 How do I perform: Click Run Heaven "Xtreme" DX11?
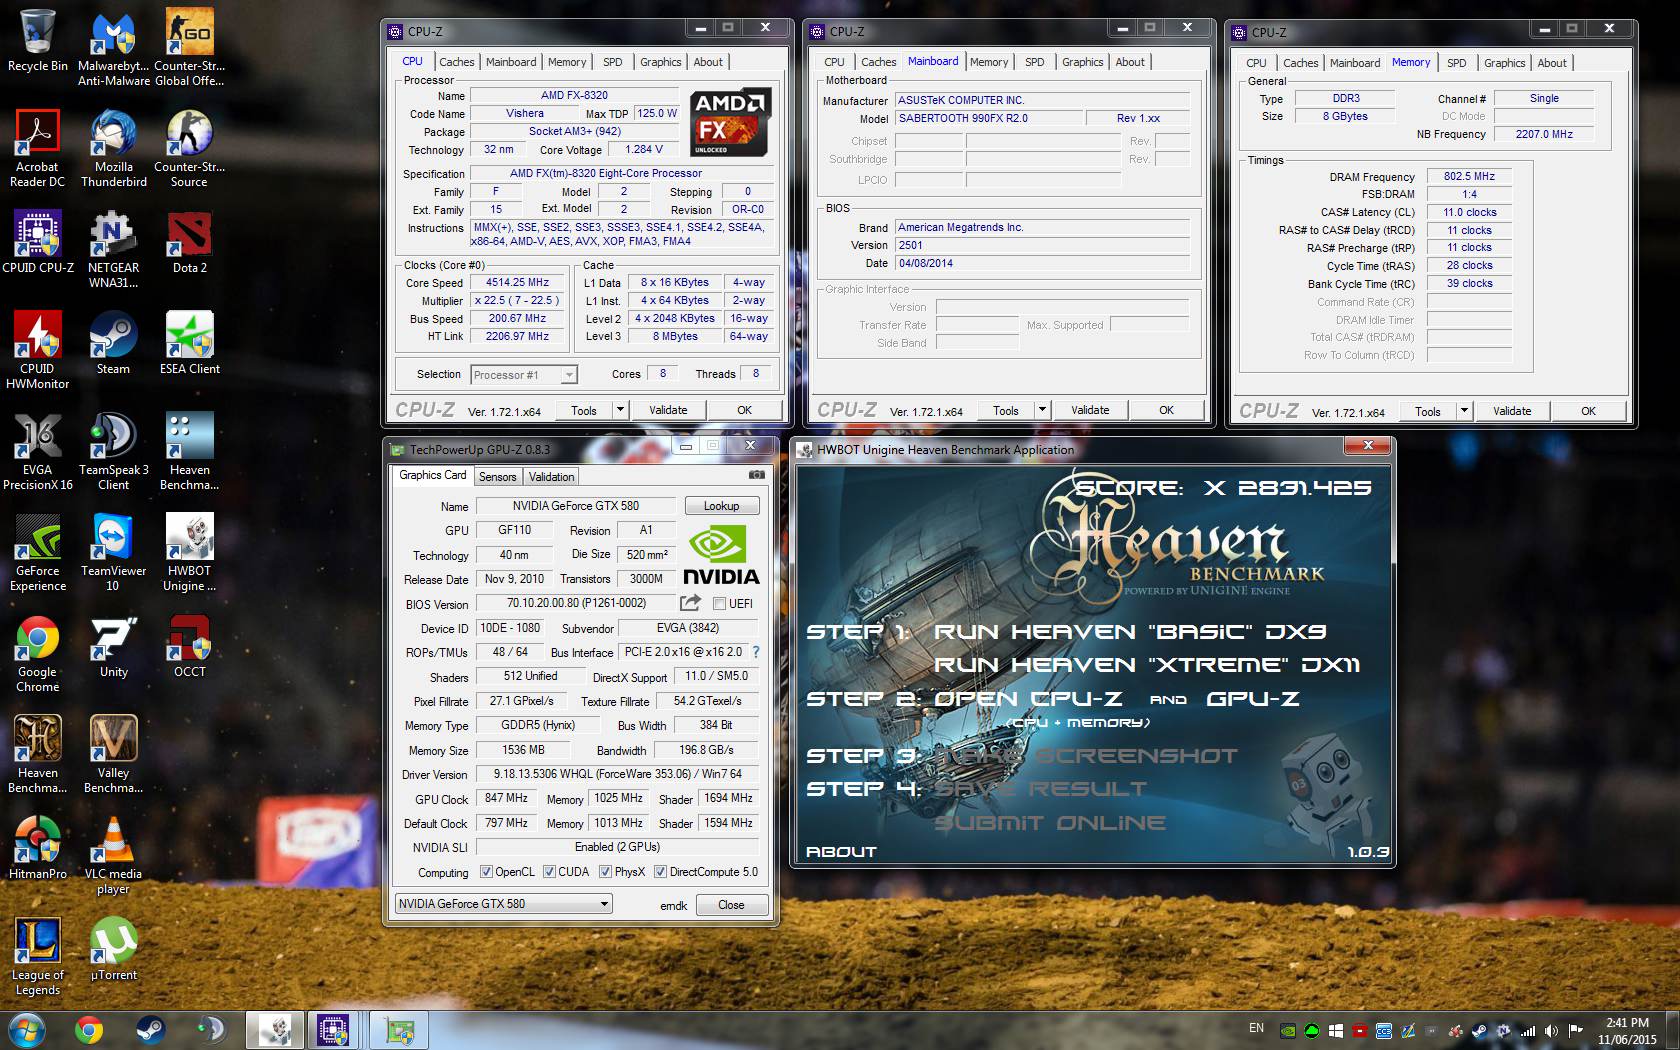point(1146,665)
